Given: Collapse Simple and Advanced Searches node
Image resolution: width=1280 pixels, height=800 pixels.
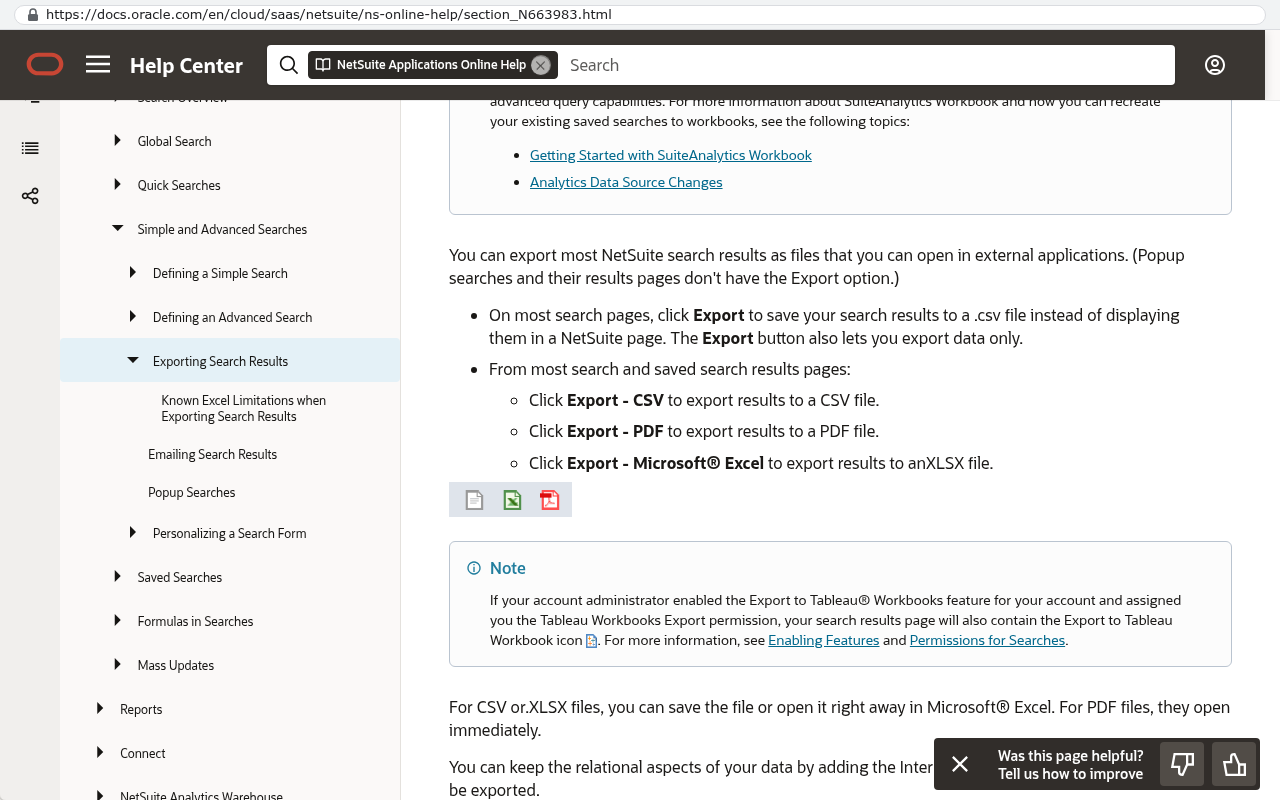Looking at the screenshot, I should pos(118,229).
